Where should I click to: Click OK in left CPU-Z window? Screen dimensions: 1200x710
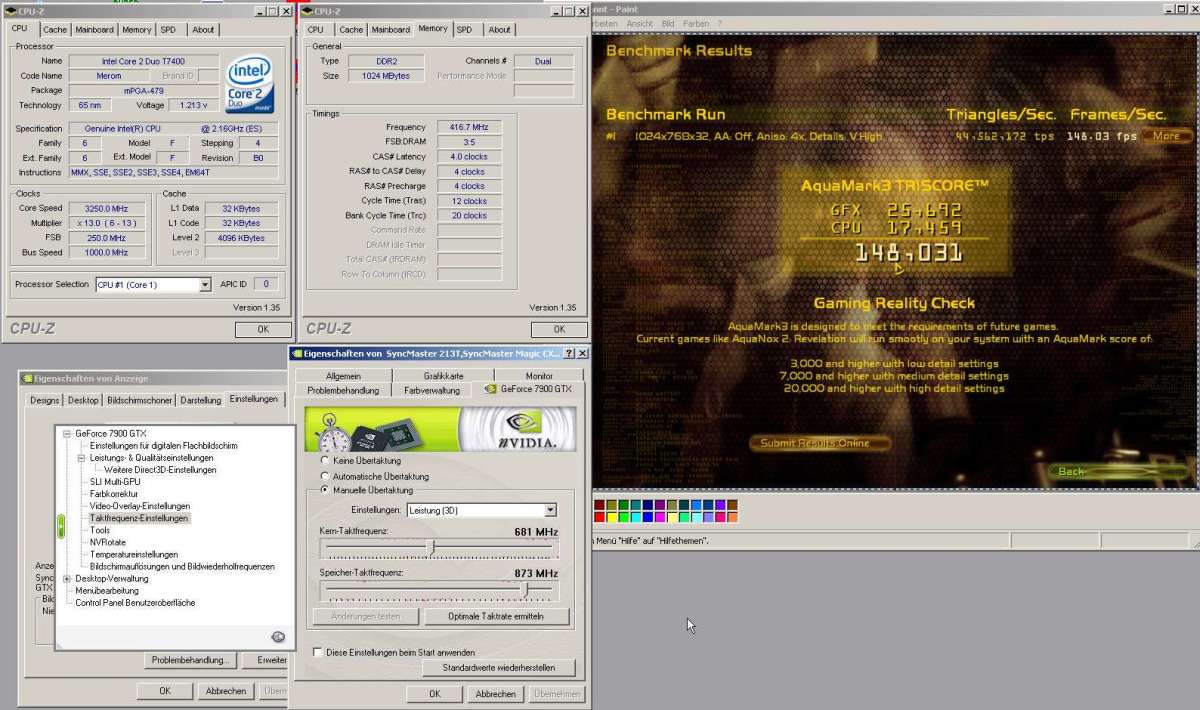[x=263, y=329]
